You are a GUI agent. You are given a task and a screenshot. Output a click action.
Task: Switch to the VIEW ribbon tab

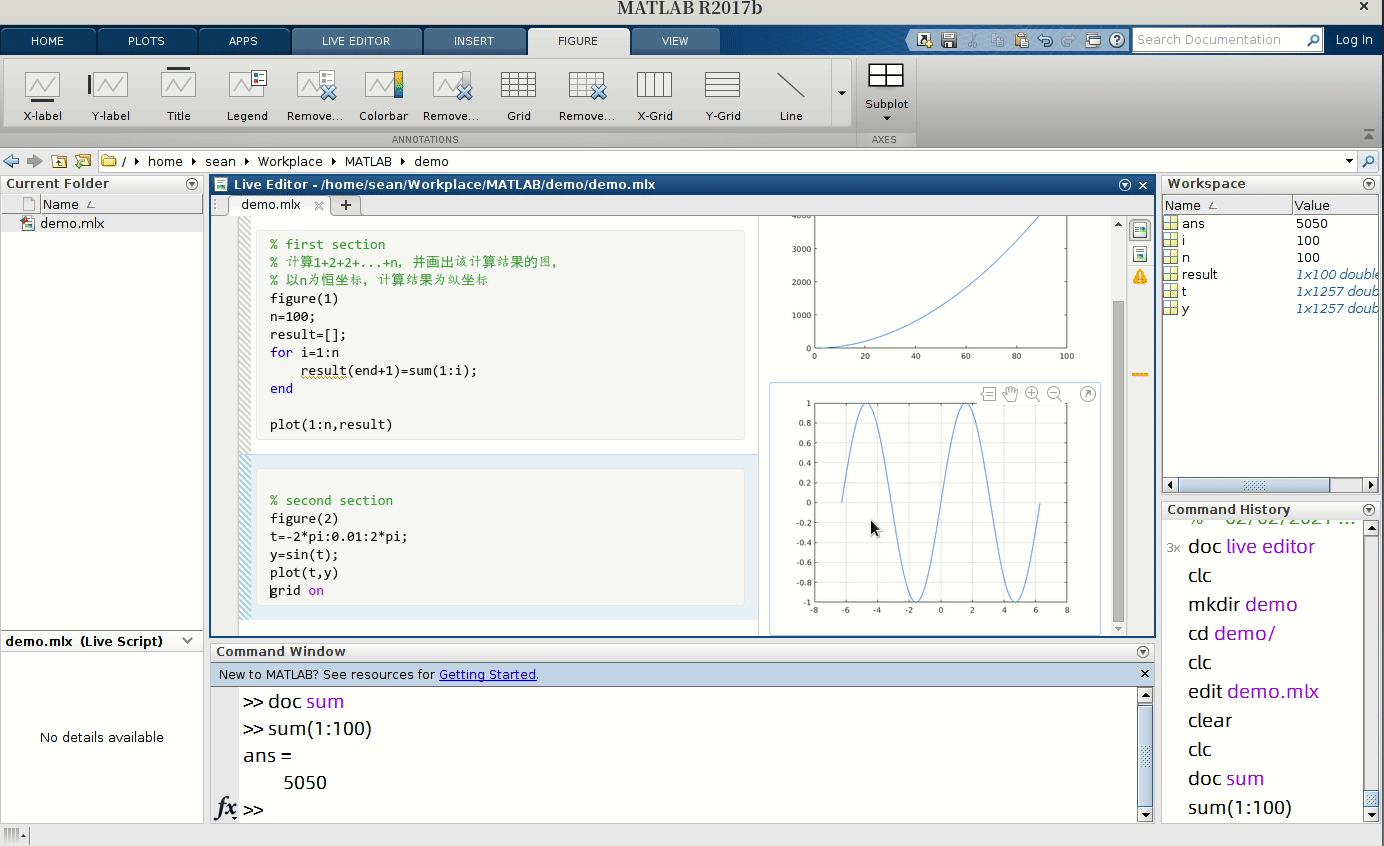(675, 41)
